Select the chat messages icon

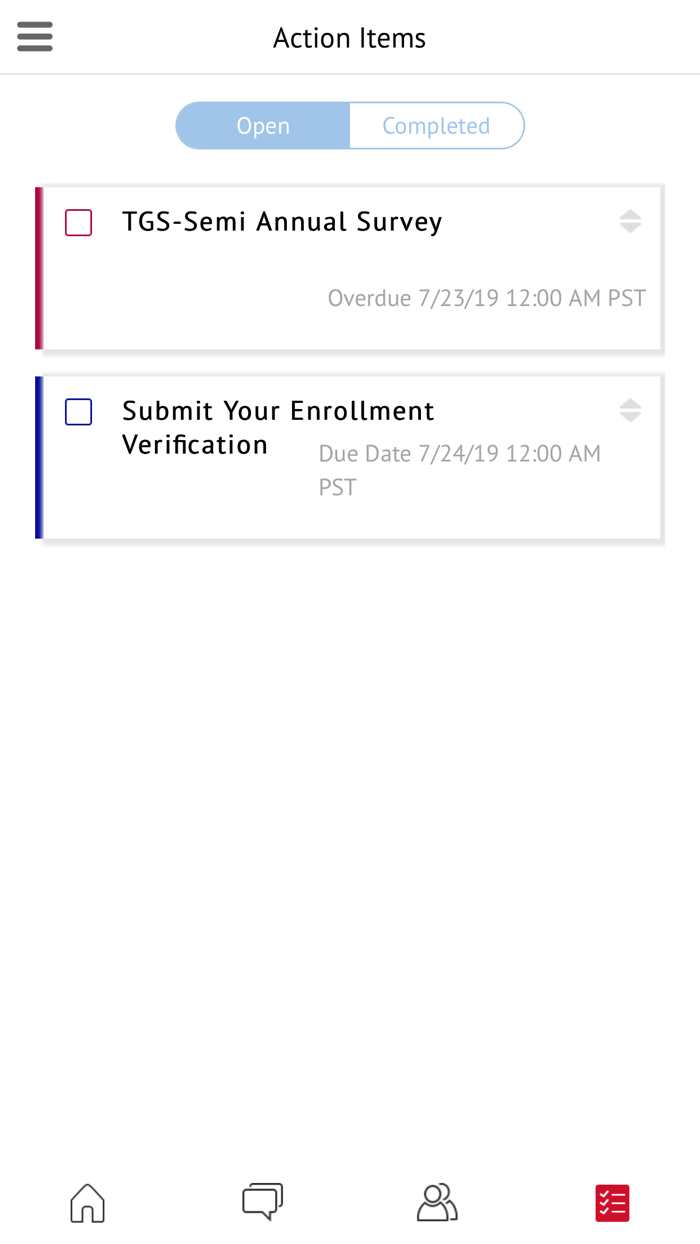point(262,1203)
